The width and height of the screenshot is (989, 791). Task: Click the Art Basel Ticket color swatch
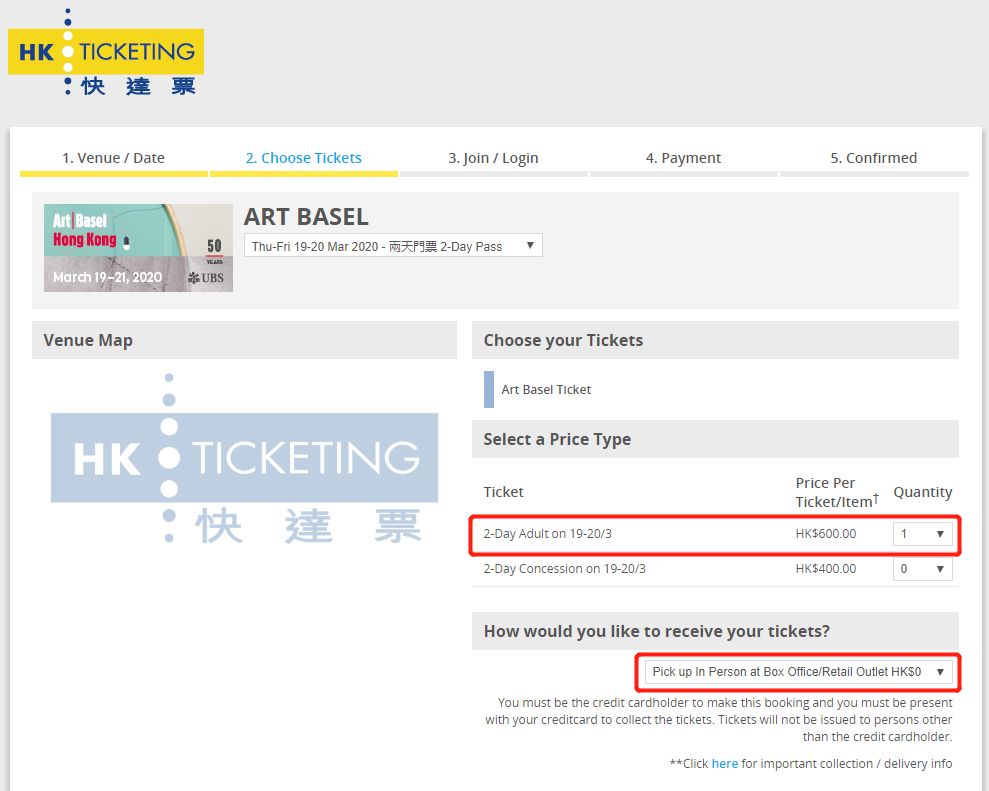[x=489, y=389]
